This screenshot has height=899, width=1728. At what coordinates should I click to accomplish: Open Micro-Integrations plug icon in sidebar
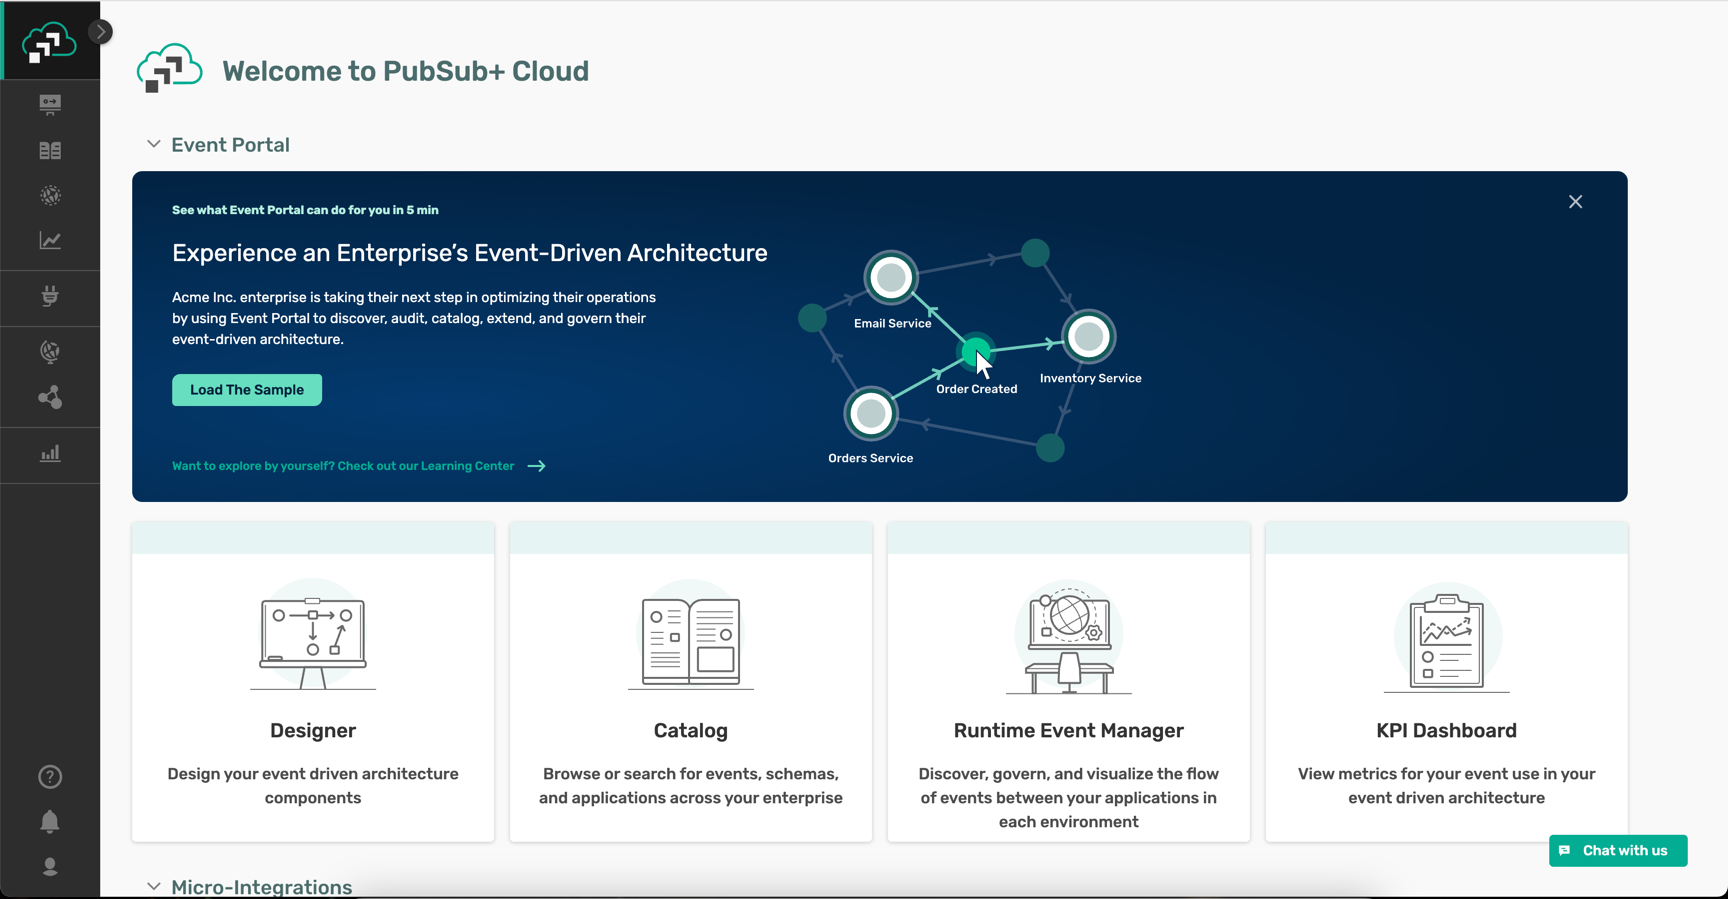click(x=50, y=296)
